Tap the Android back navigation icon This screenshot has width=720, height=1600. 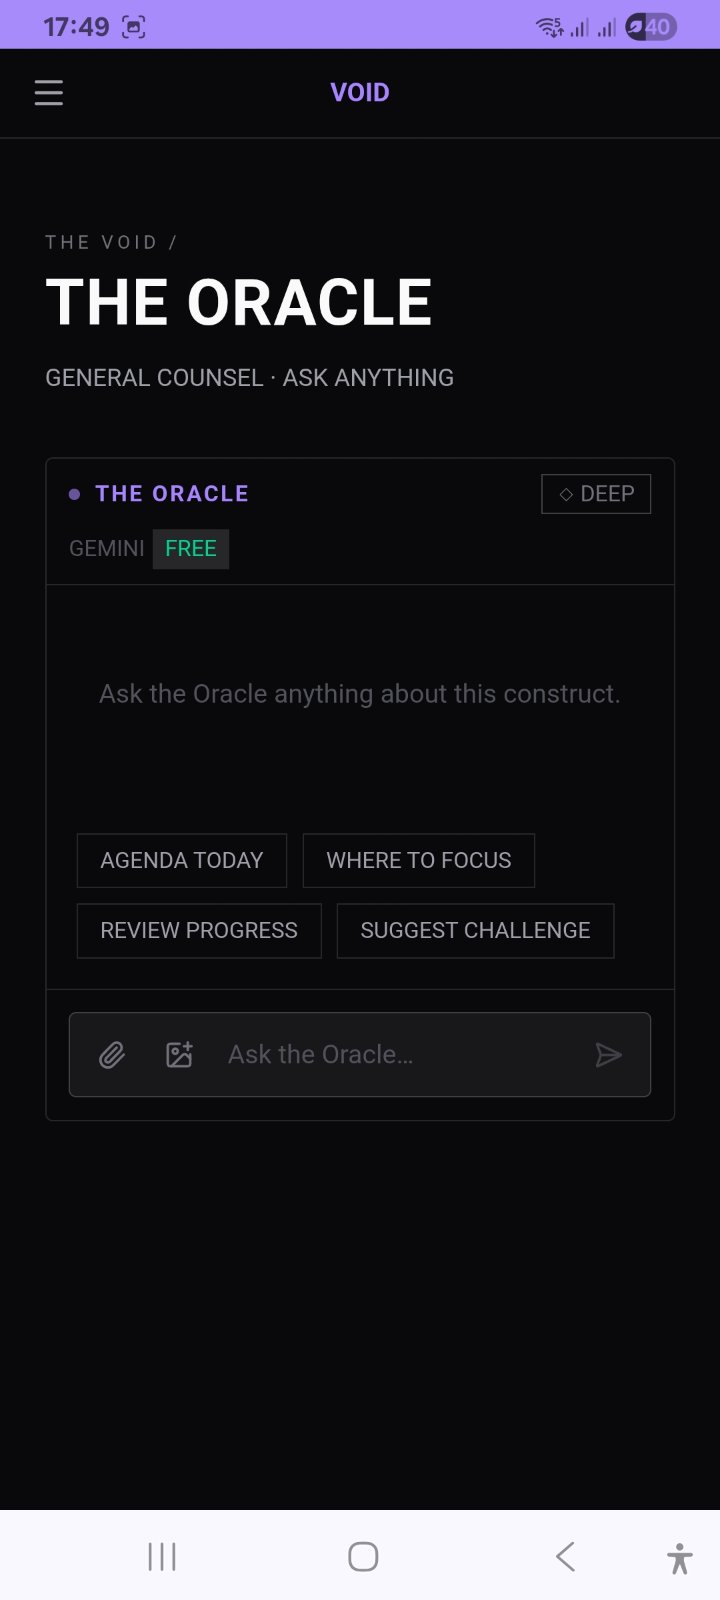pyautogui.click(x=565, y=1556)
